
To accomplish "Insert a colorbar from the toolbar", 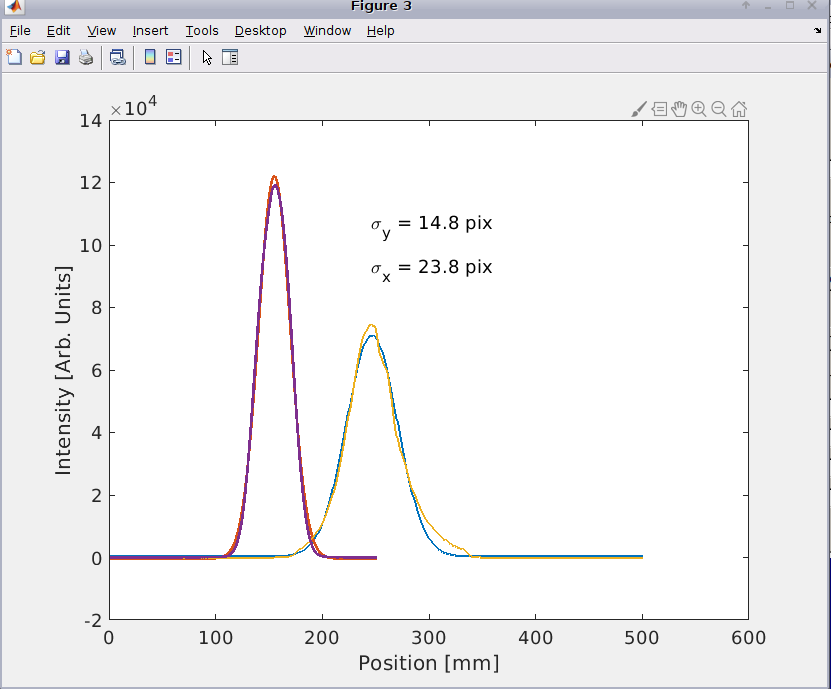I will click(x=150, y=57).
